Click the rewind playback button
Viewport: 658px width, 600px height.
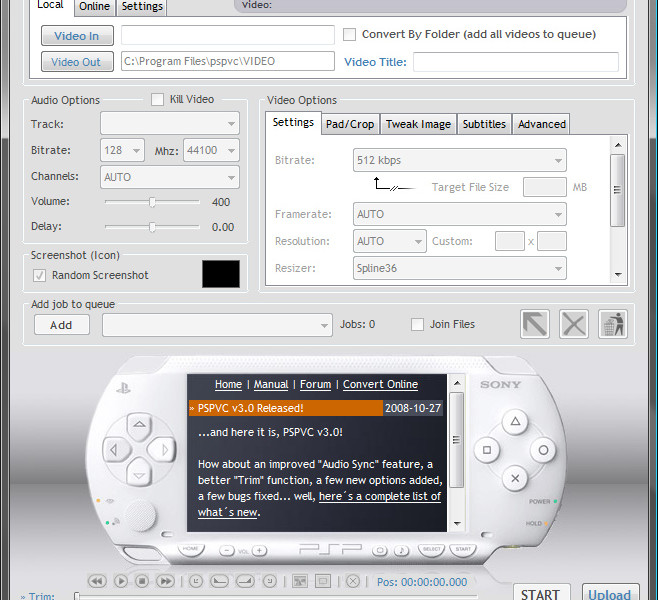pos(97,581)
